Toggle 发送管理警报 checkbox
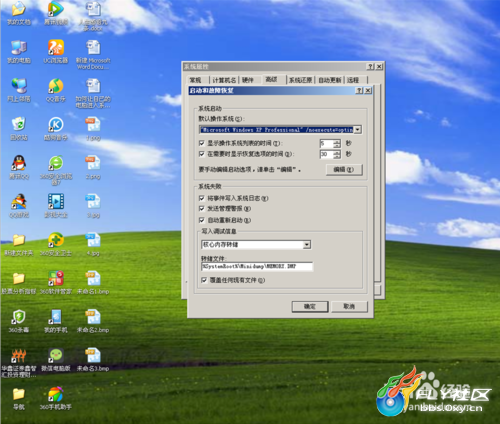This screenshot has width=500, height=424. coord(201,208)
